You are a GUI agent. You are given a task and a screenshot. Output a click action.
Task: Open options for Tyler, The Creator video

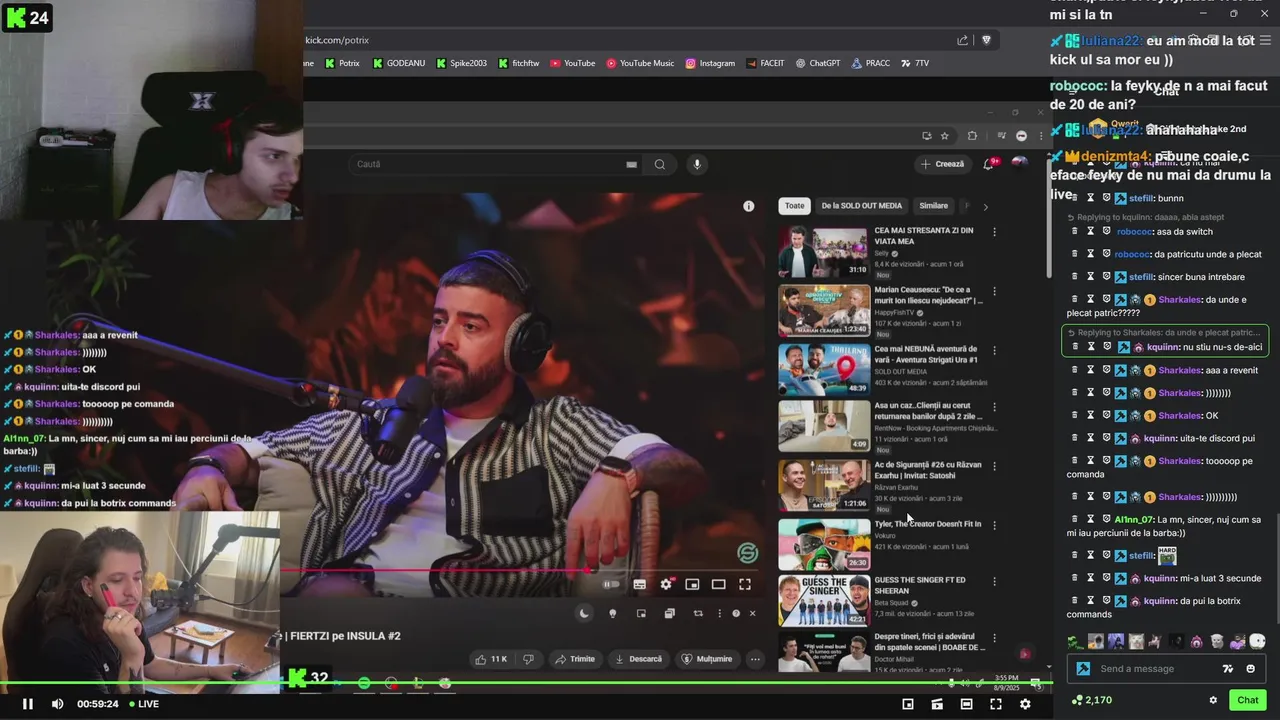point(994,525)
